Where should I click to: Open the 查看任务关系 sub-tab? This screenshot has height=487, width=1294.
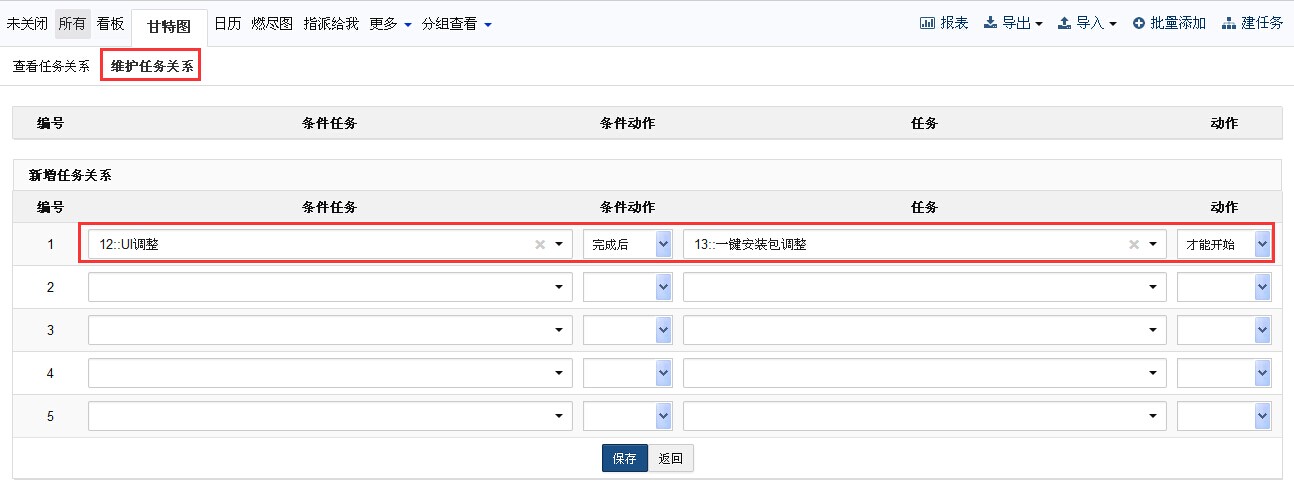[x=51, y=67]
